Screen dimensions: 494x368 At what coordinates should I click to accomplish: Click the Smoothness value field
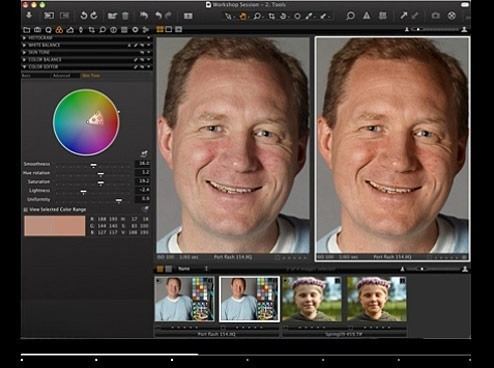pos(142,163)
